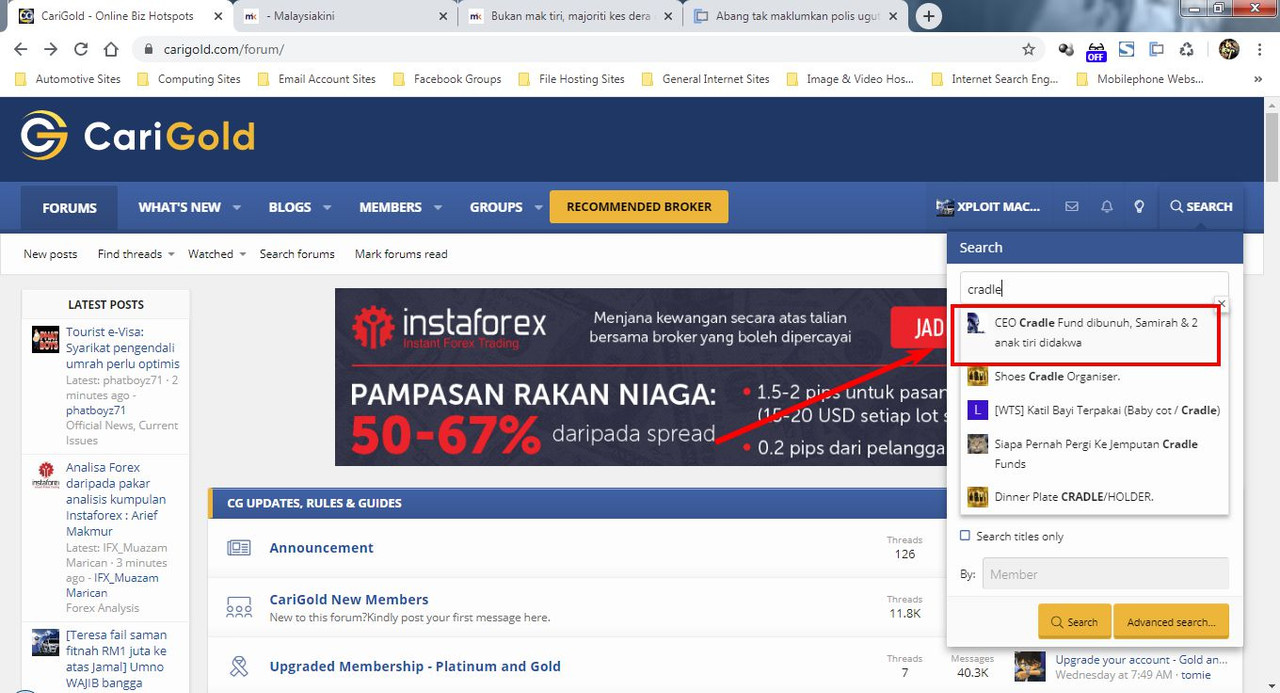
Task: Open the Automotive Sites bookmark folder
Action: point(69,79)
